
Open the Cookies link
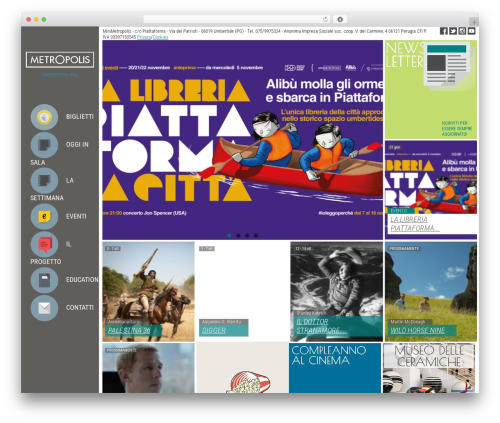click(160, 37)
